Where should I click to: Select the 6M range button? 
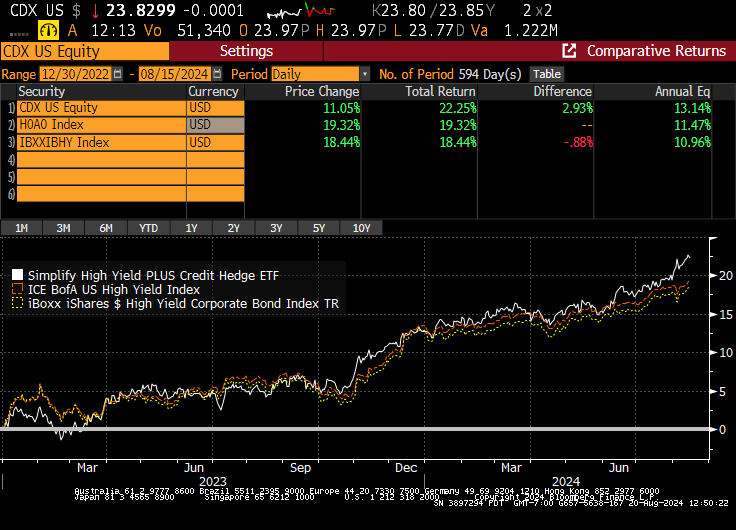106,228
